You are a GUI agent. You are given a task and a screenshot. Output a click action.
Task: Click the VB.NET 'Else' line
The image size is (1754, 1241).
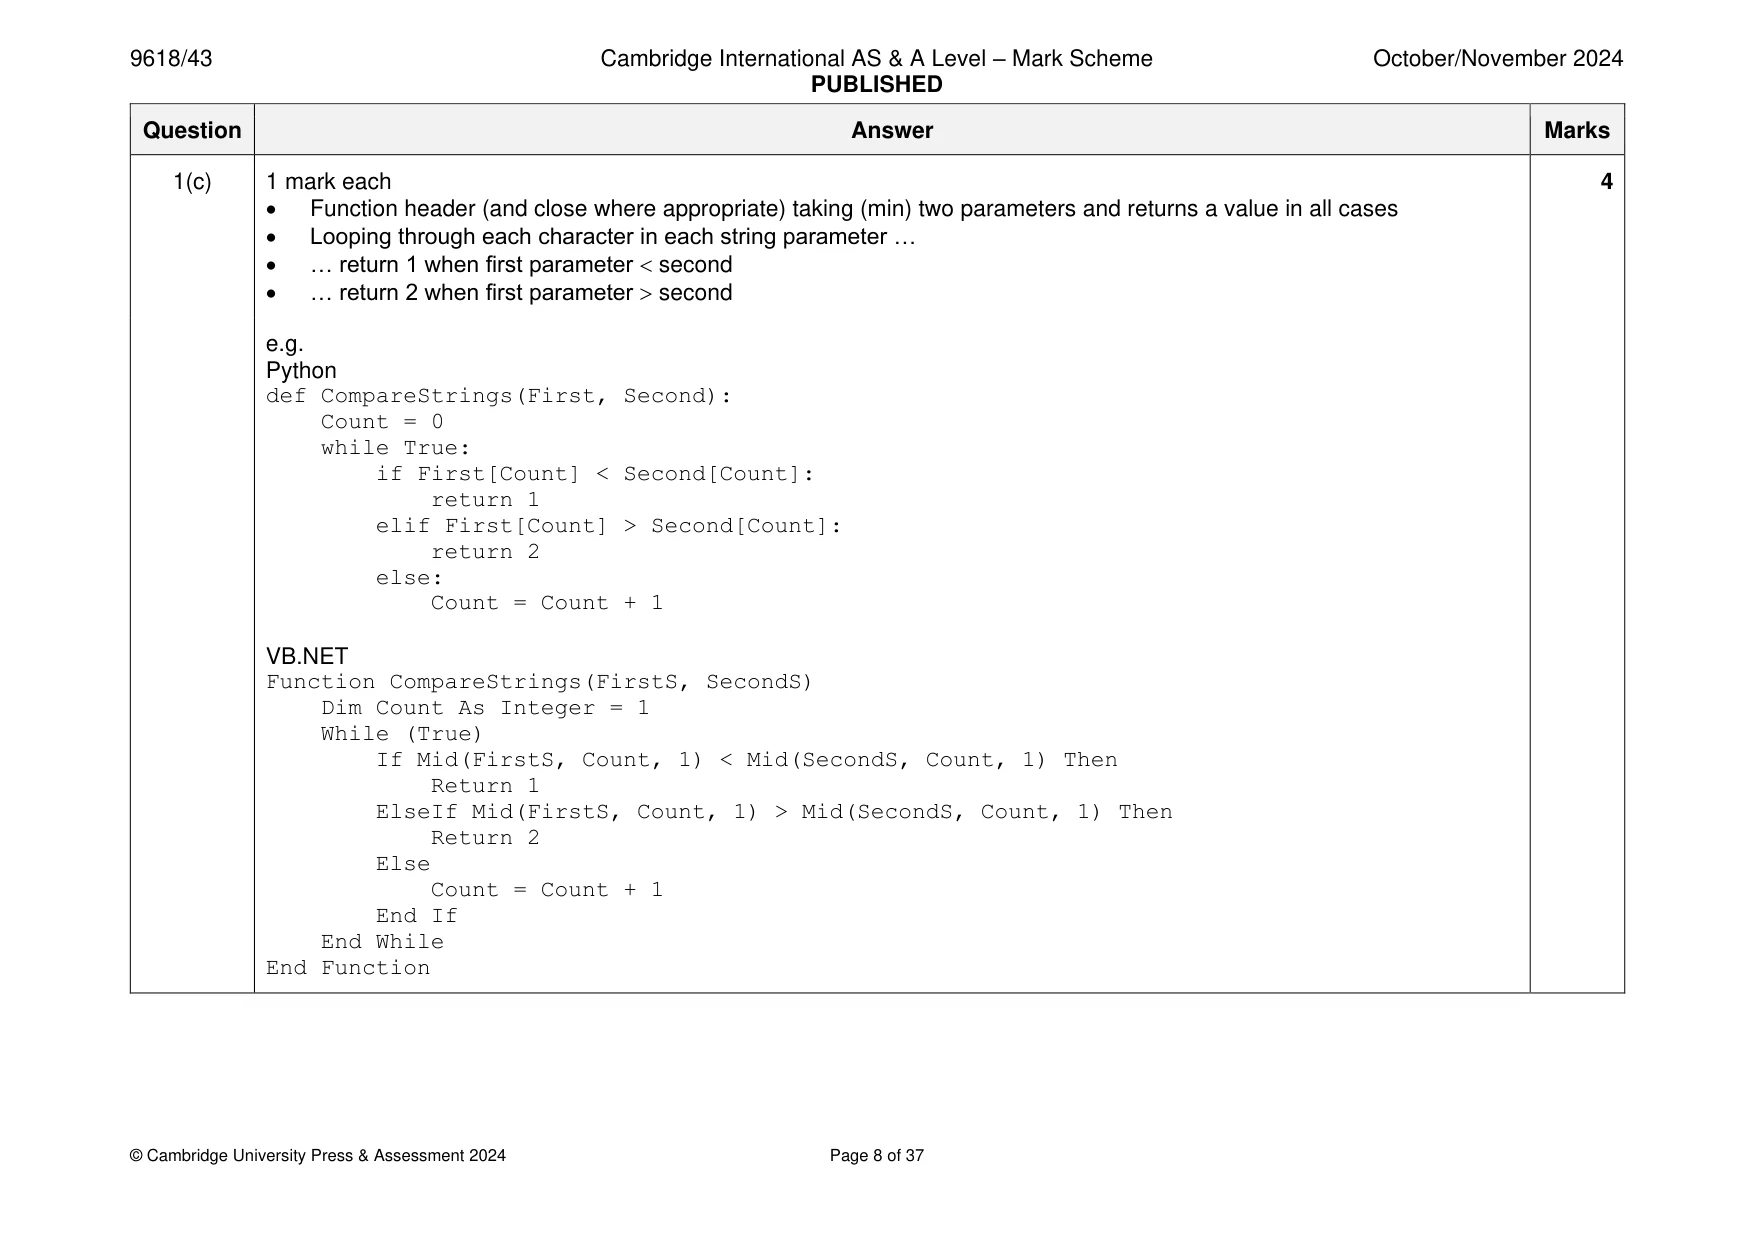pos(403,864)
